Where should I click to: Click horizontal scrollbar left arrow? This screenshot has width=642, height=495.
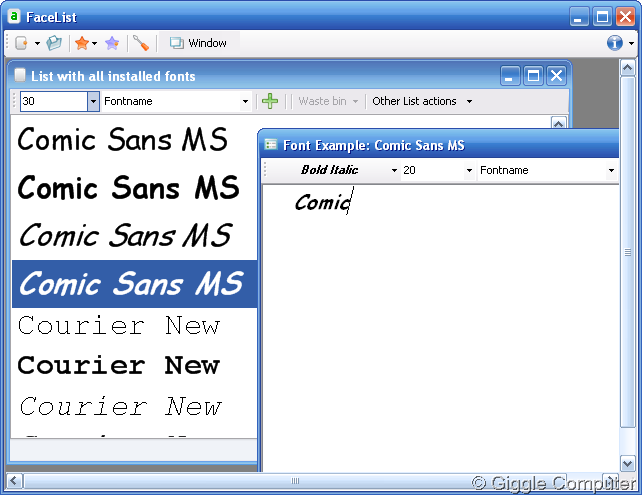[14, 480]
